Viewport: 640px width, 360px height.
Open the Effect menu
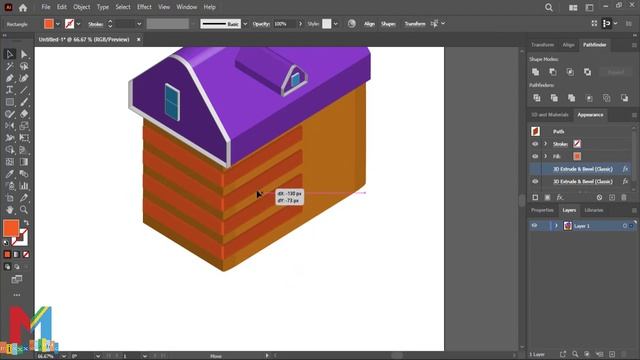(x=144, y=7)
